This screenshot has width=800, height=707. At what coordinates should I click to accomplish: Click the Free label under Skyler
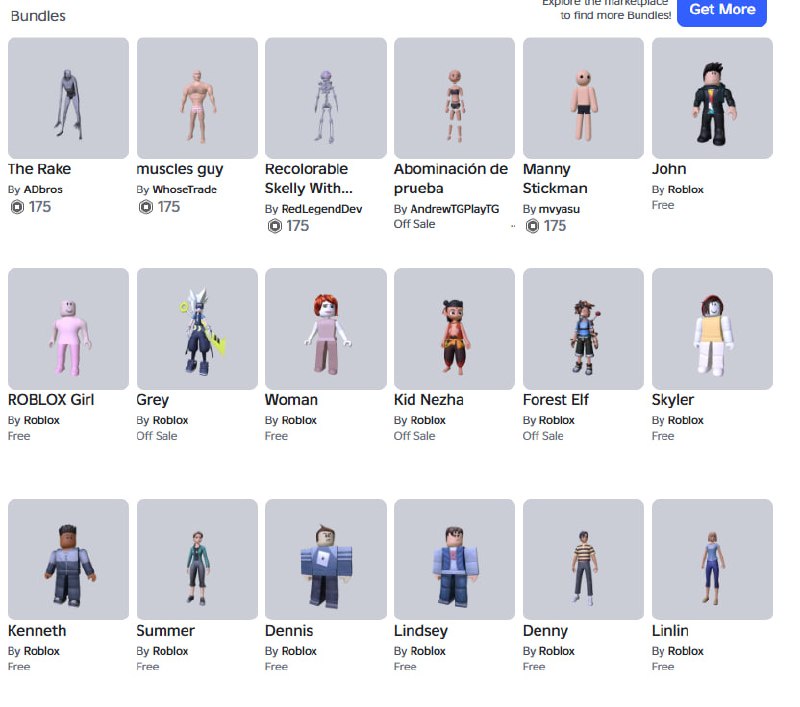pyautogui.click(x=663, y=436)
